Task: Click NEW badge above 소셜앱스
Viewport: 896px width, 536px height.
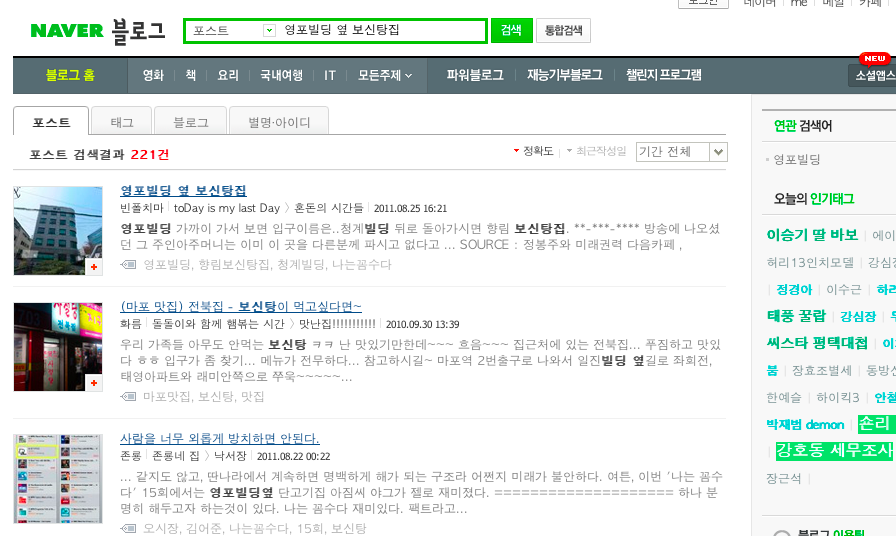Action: pos(874,58)
